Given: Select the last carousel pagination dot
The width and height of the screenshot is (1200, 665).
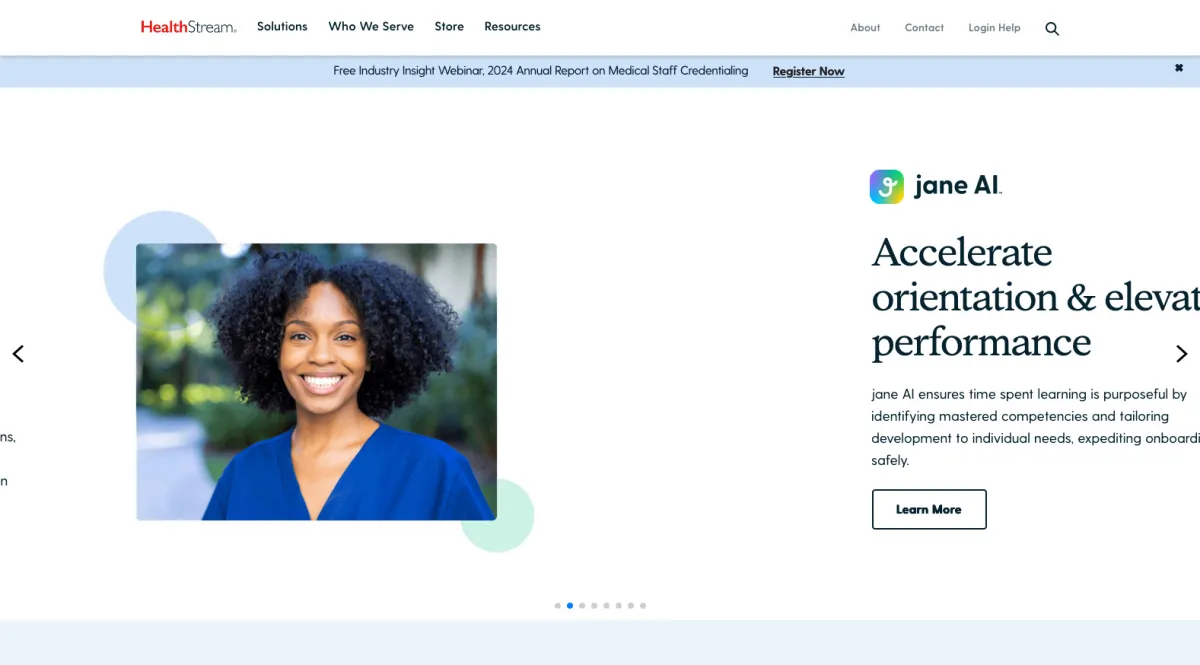Looking at the screenshot, I should pos(643,605).
